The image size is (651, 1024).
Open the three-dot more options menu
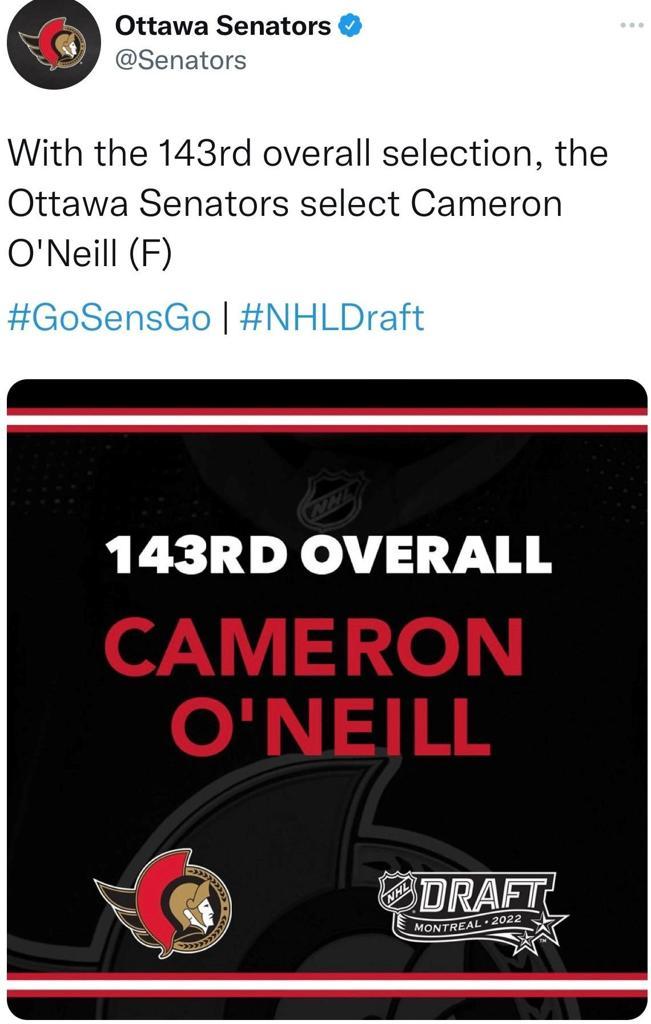[631, 26]
